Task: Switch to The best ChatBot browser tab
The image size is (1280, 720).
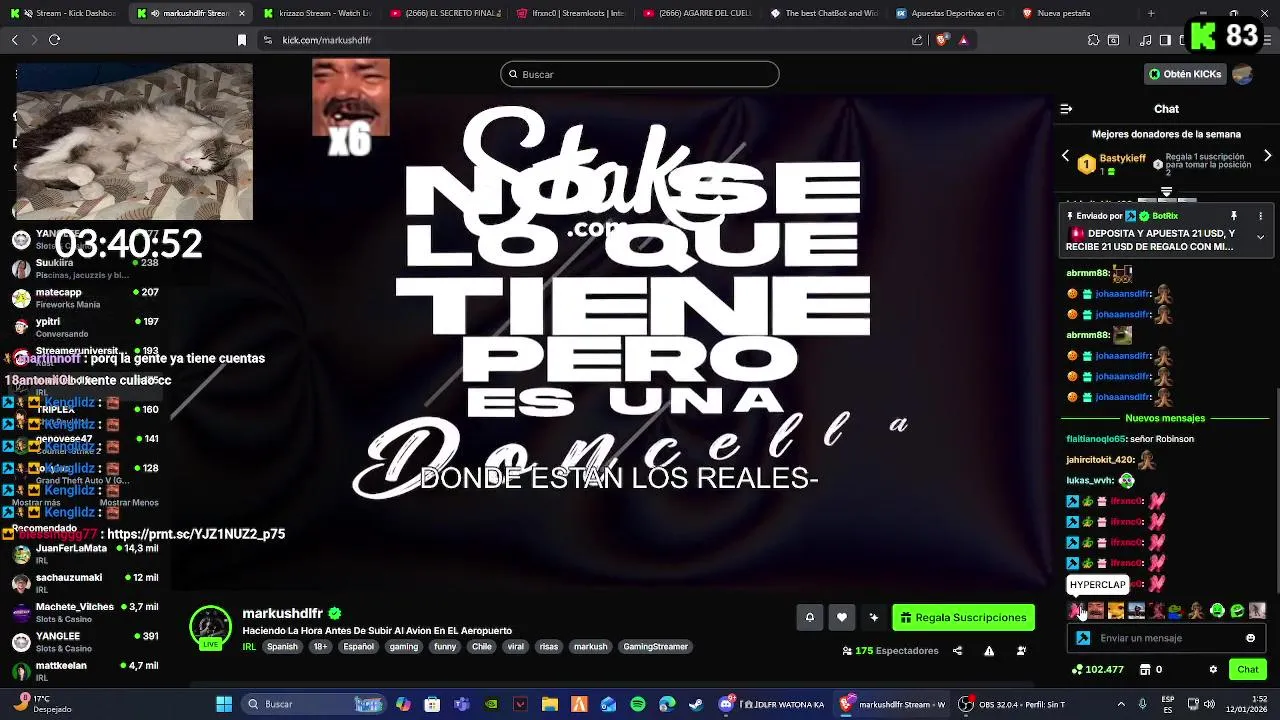Action: point(825,13)
